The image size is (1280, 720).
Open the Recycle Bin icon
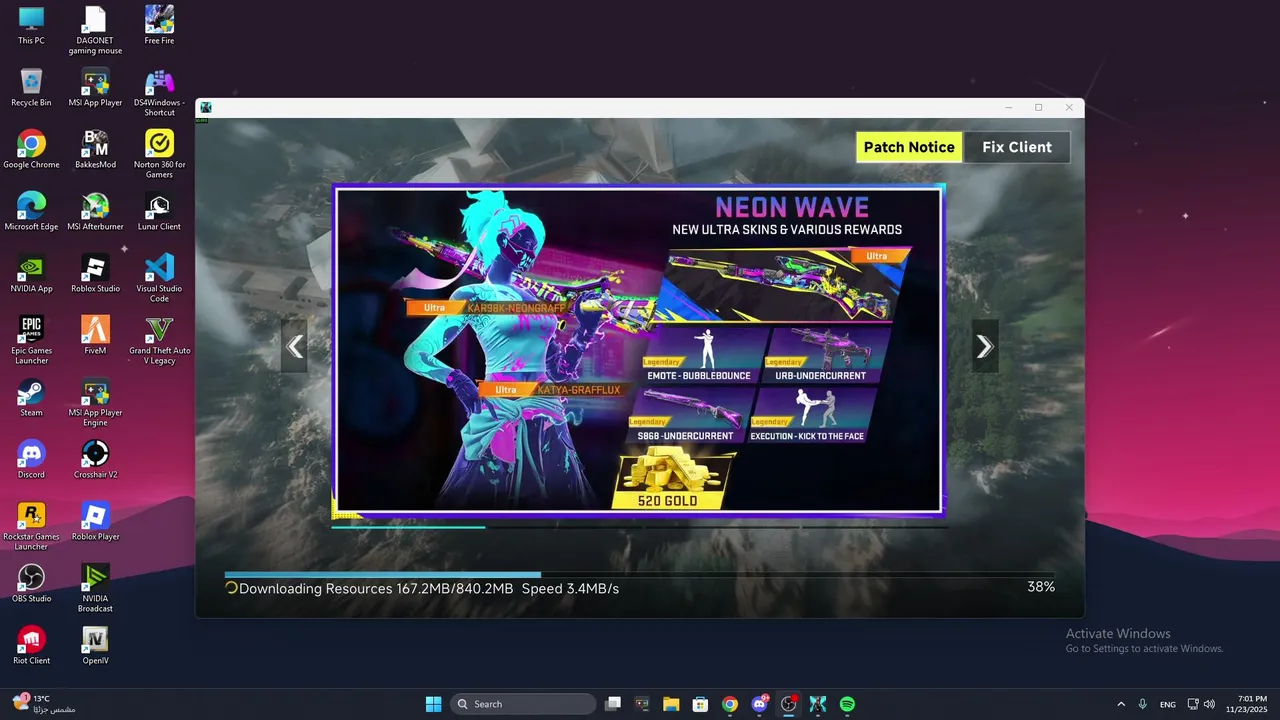(x=31, y=88)
